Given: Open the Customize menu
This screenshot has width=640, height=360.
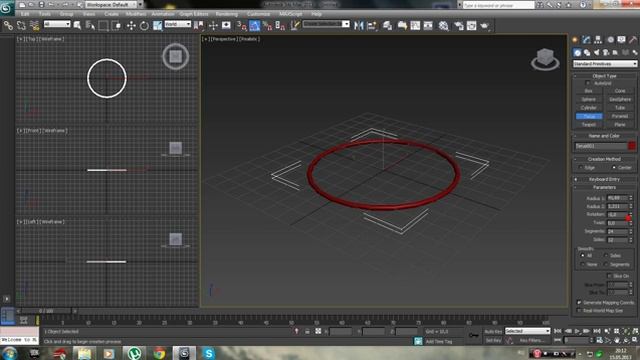Looking at the screenshot, I should tap(258, 14).
